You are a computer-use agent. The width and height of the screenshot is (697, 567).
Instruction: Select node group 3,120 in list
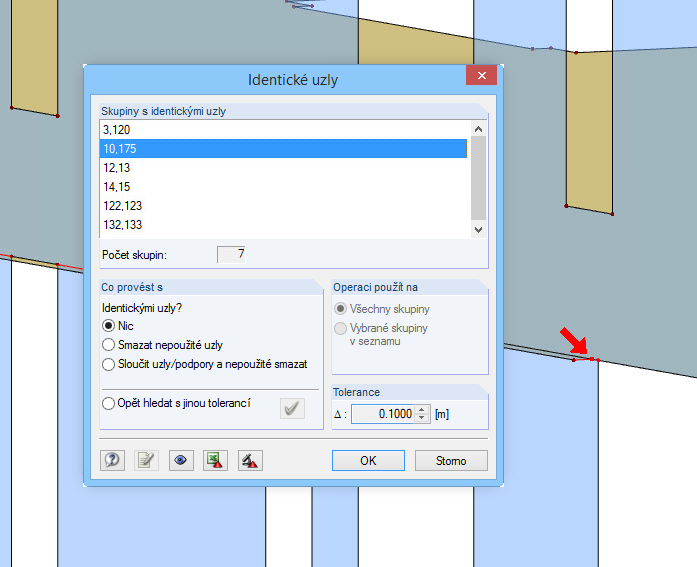tap(284, 130)
